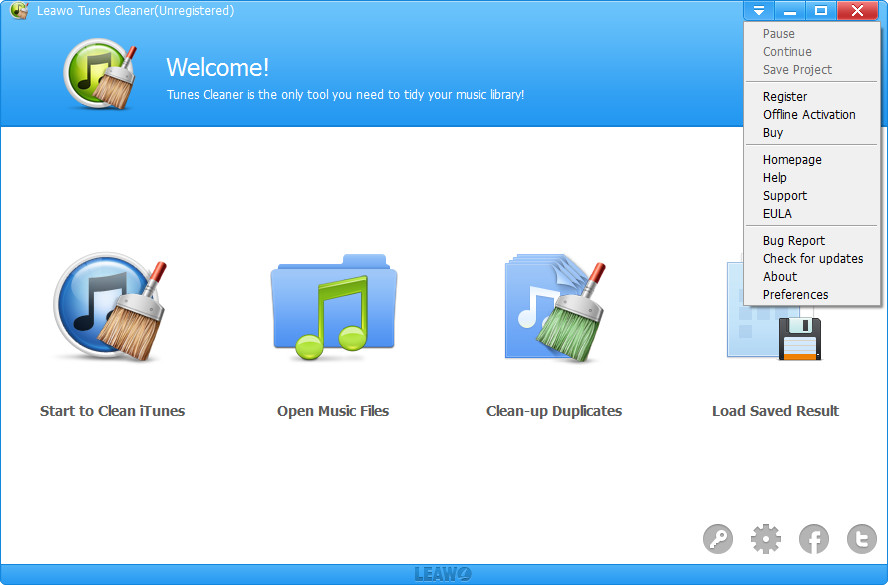Click the Start to Clean iTunes icon

(x=110, y=307)
